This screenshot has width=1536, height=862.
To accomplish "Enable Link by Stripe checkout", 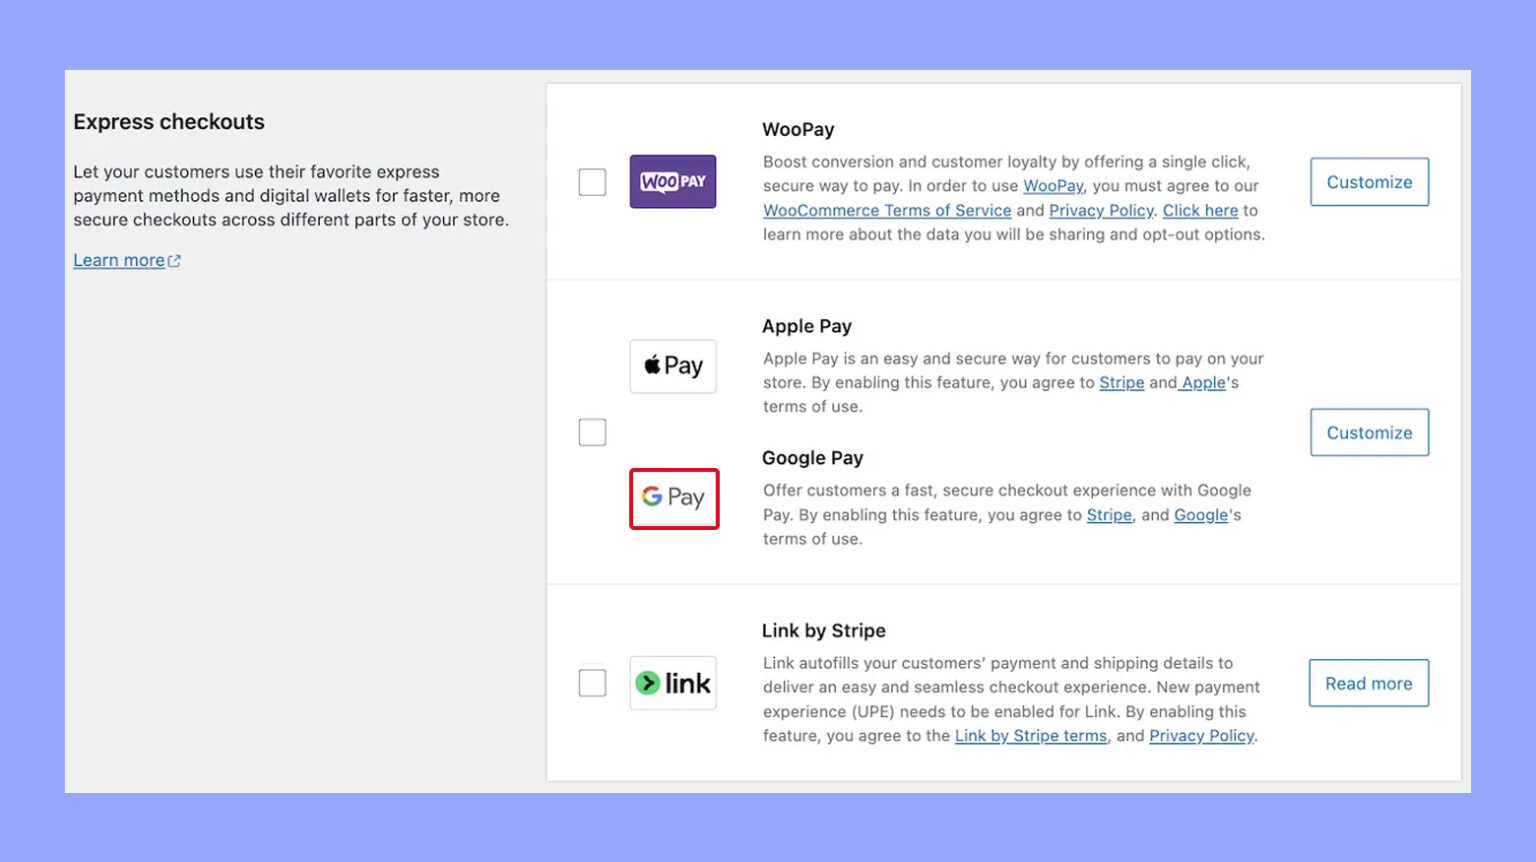I will click(591, 682).
